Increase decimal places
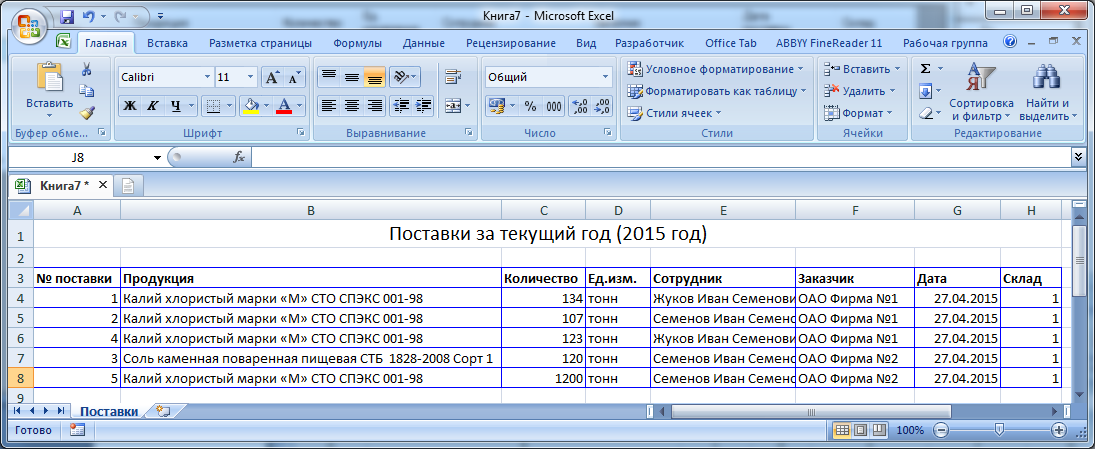The image size is (1095, 449). click(580, 106)
